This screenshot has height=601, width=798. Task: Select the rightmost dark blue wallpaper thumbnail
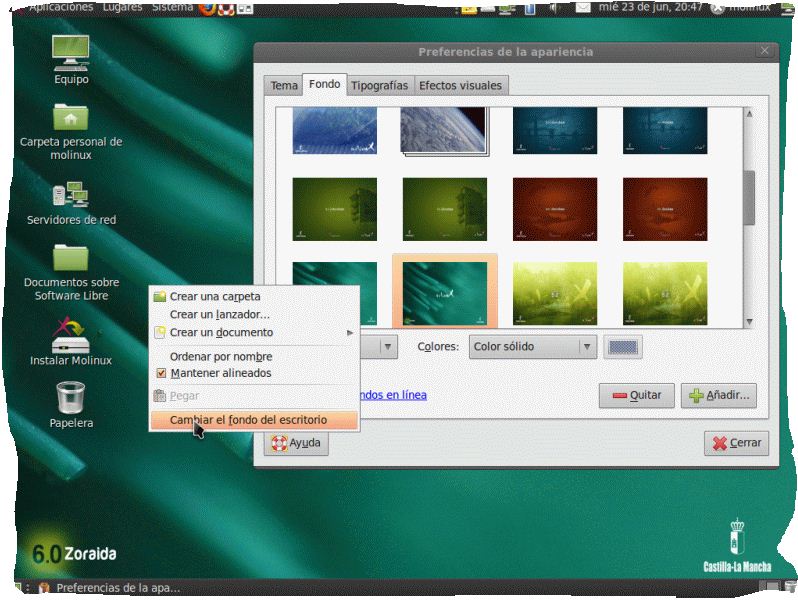665,130
